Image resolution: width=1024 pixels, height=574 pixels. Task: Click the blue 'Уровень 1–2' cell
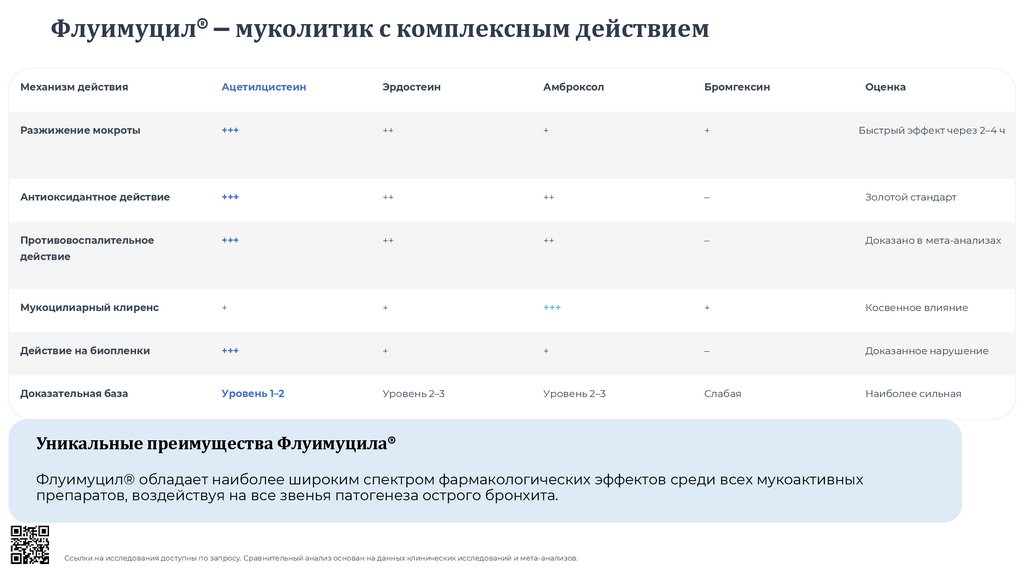253,393
